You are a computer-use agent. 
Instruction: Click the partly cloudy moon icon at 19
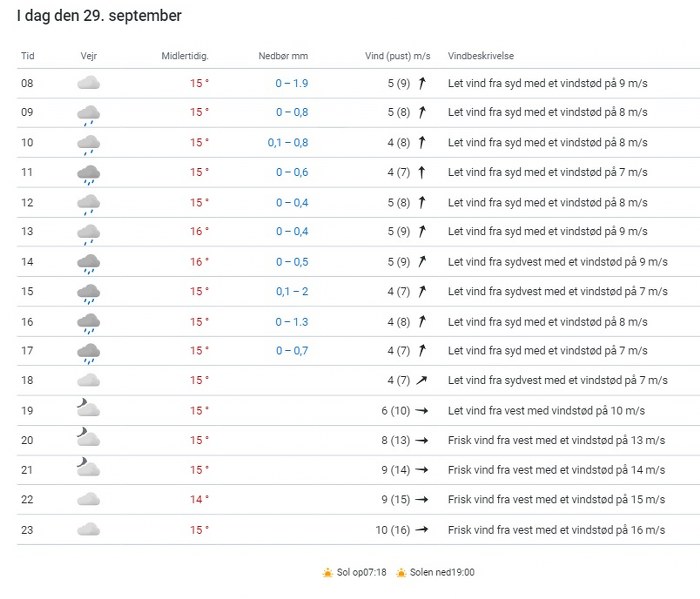tap(88, 408)
